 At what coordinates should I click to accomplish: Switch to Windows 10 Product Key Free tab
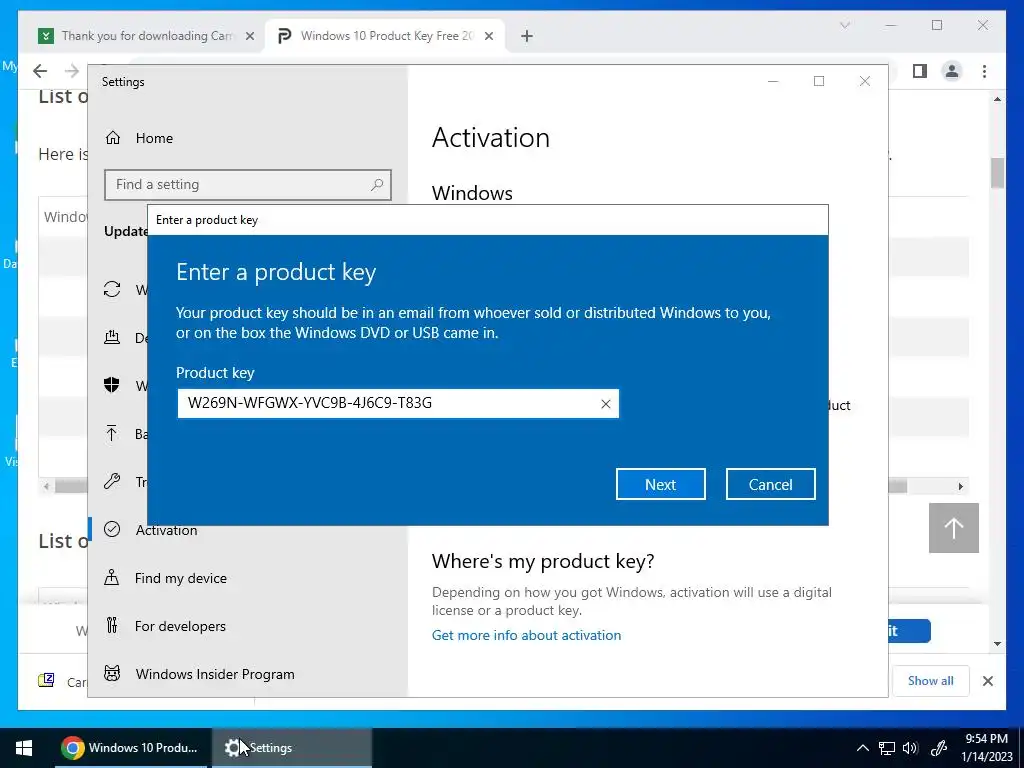[x=385, y=36]
